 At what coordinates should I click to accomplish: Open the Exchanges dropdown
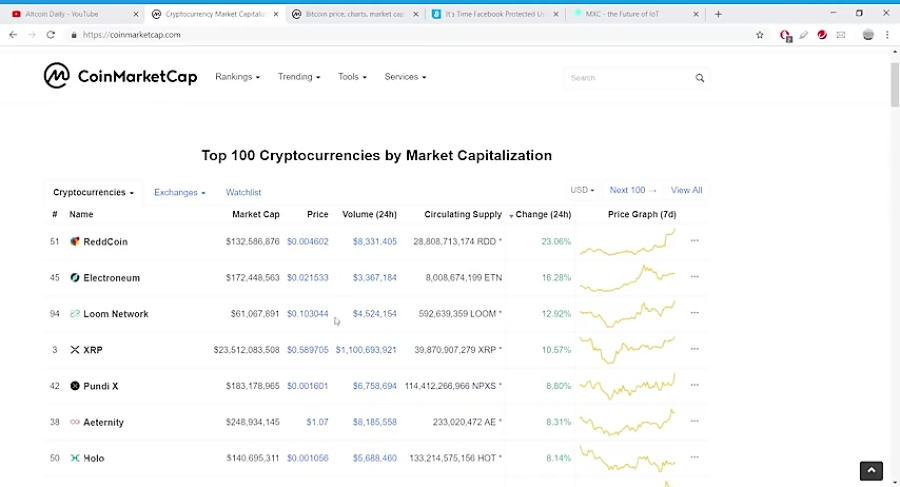point(180,192)
